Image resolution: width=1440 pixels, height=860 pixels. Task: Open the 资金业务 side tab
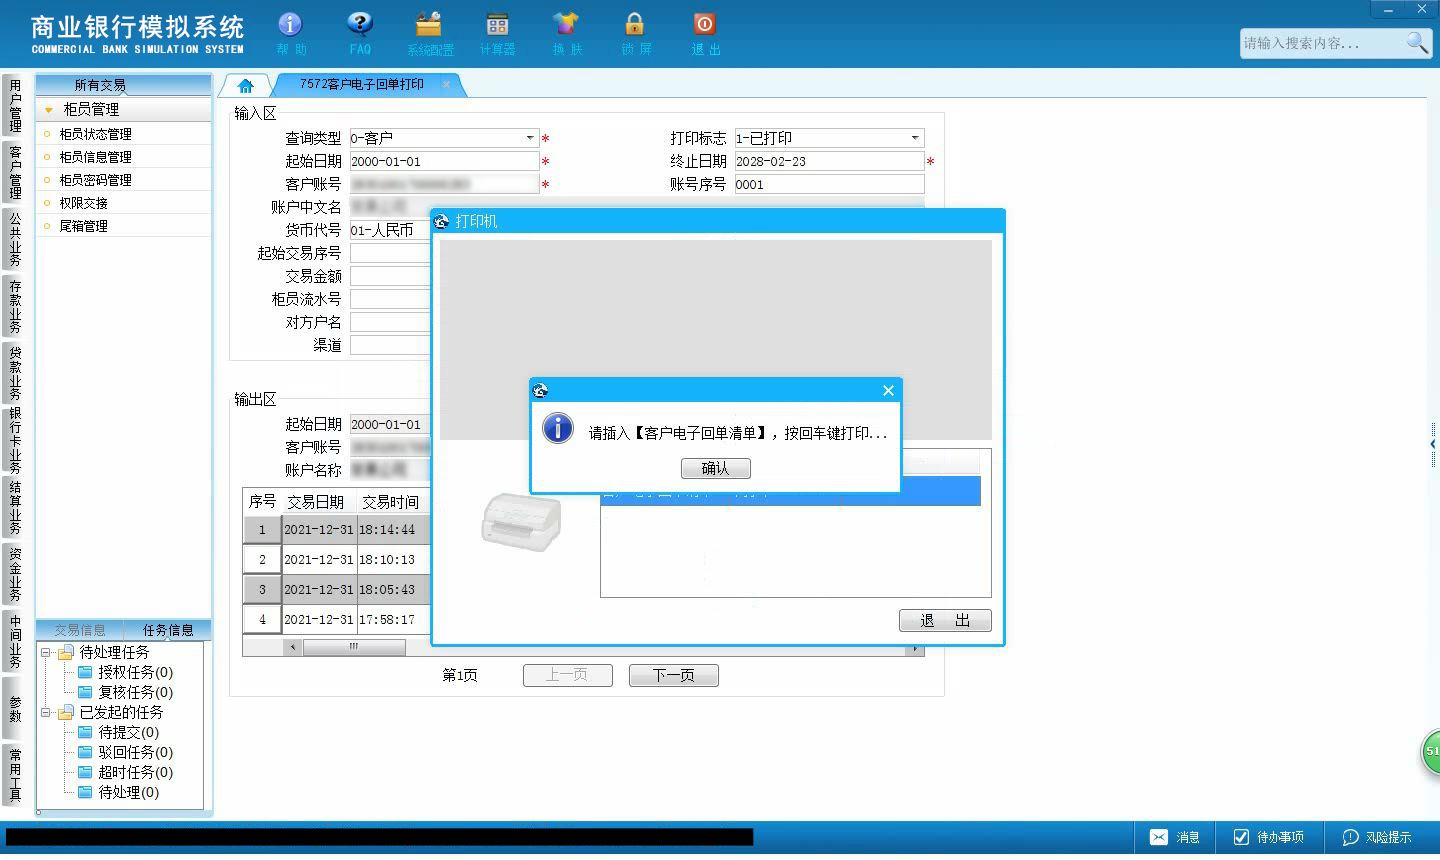[x=15, y=575]
